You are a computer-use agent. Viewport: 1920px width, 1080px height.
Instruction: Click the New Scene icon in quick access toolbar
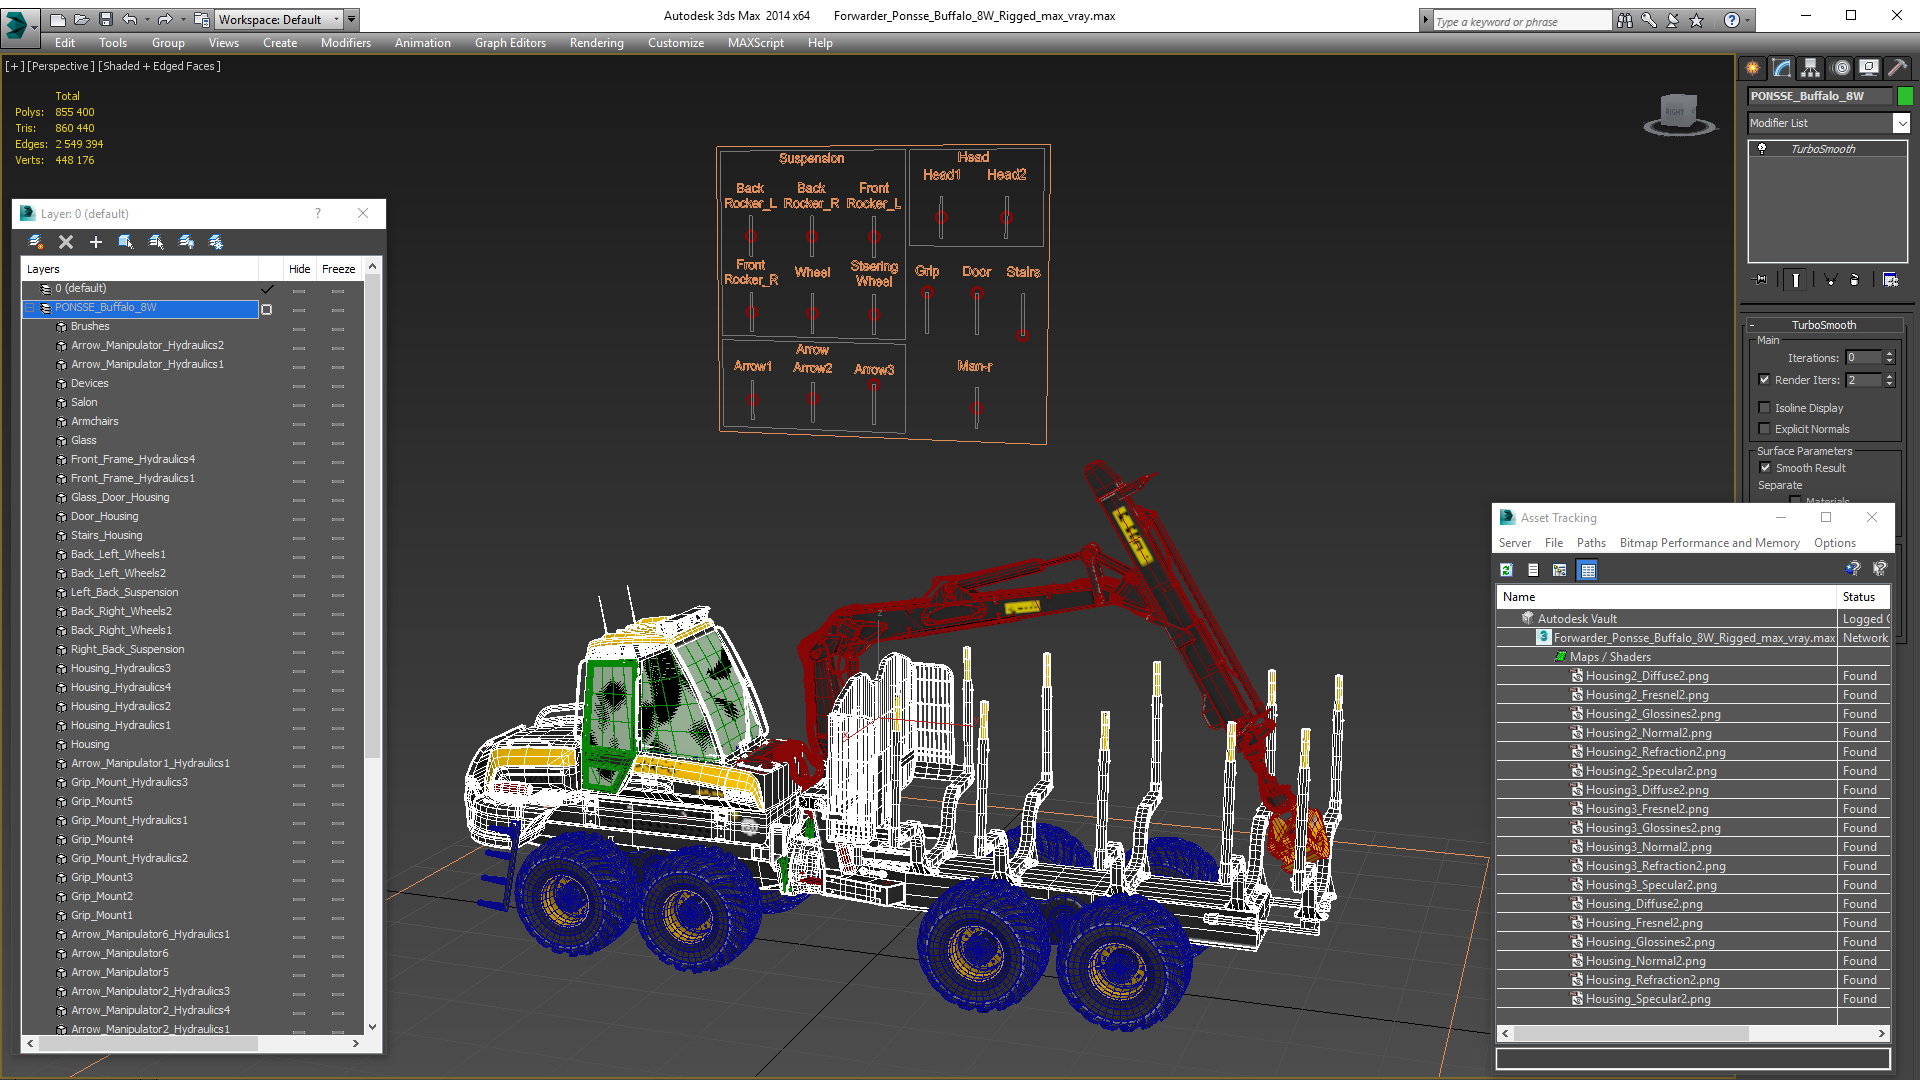pos(57,19)
